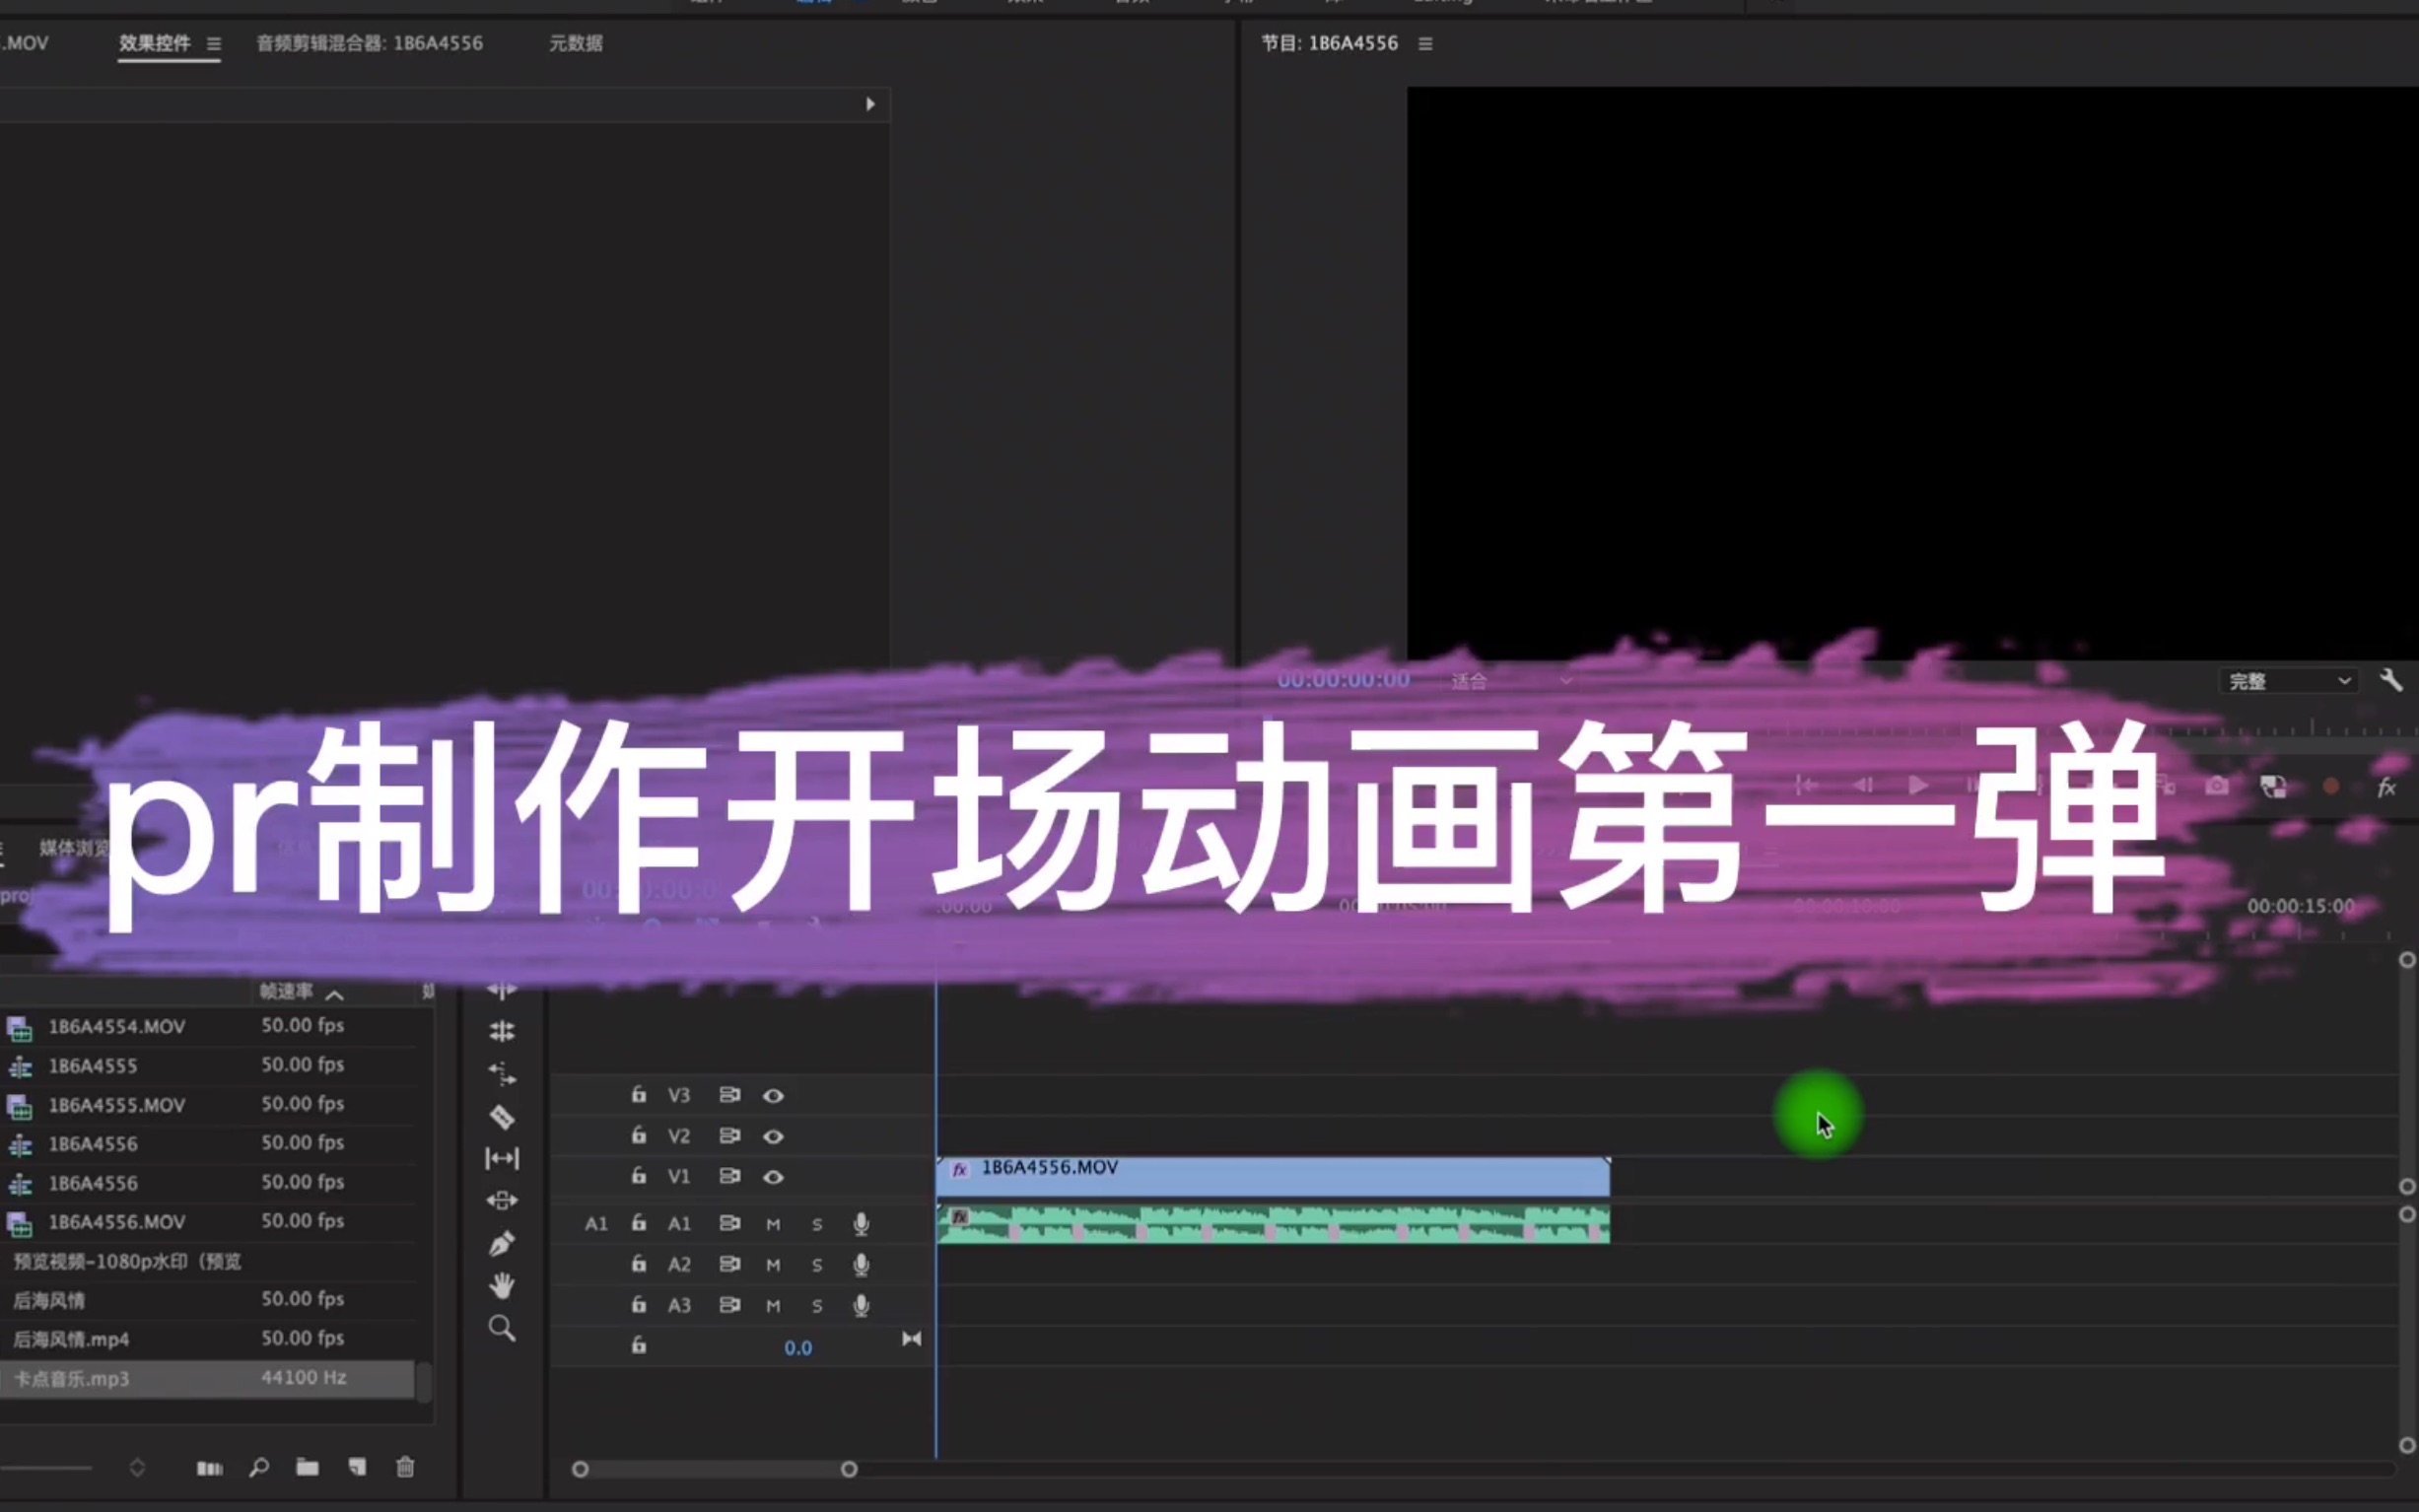The width and height of the screenshot is (2419, 1512).
Task: Open the 完整 playback resolution dropdown
Action: (x=2288, y=680)
